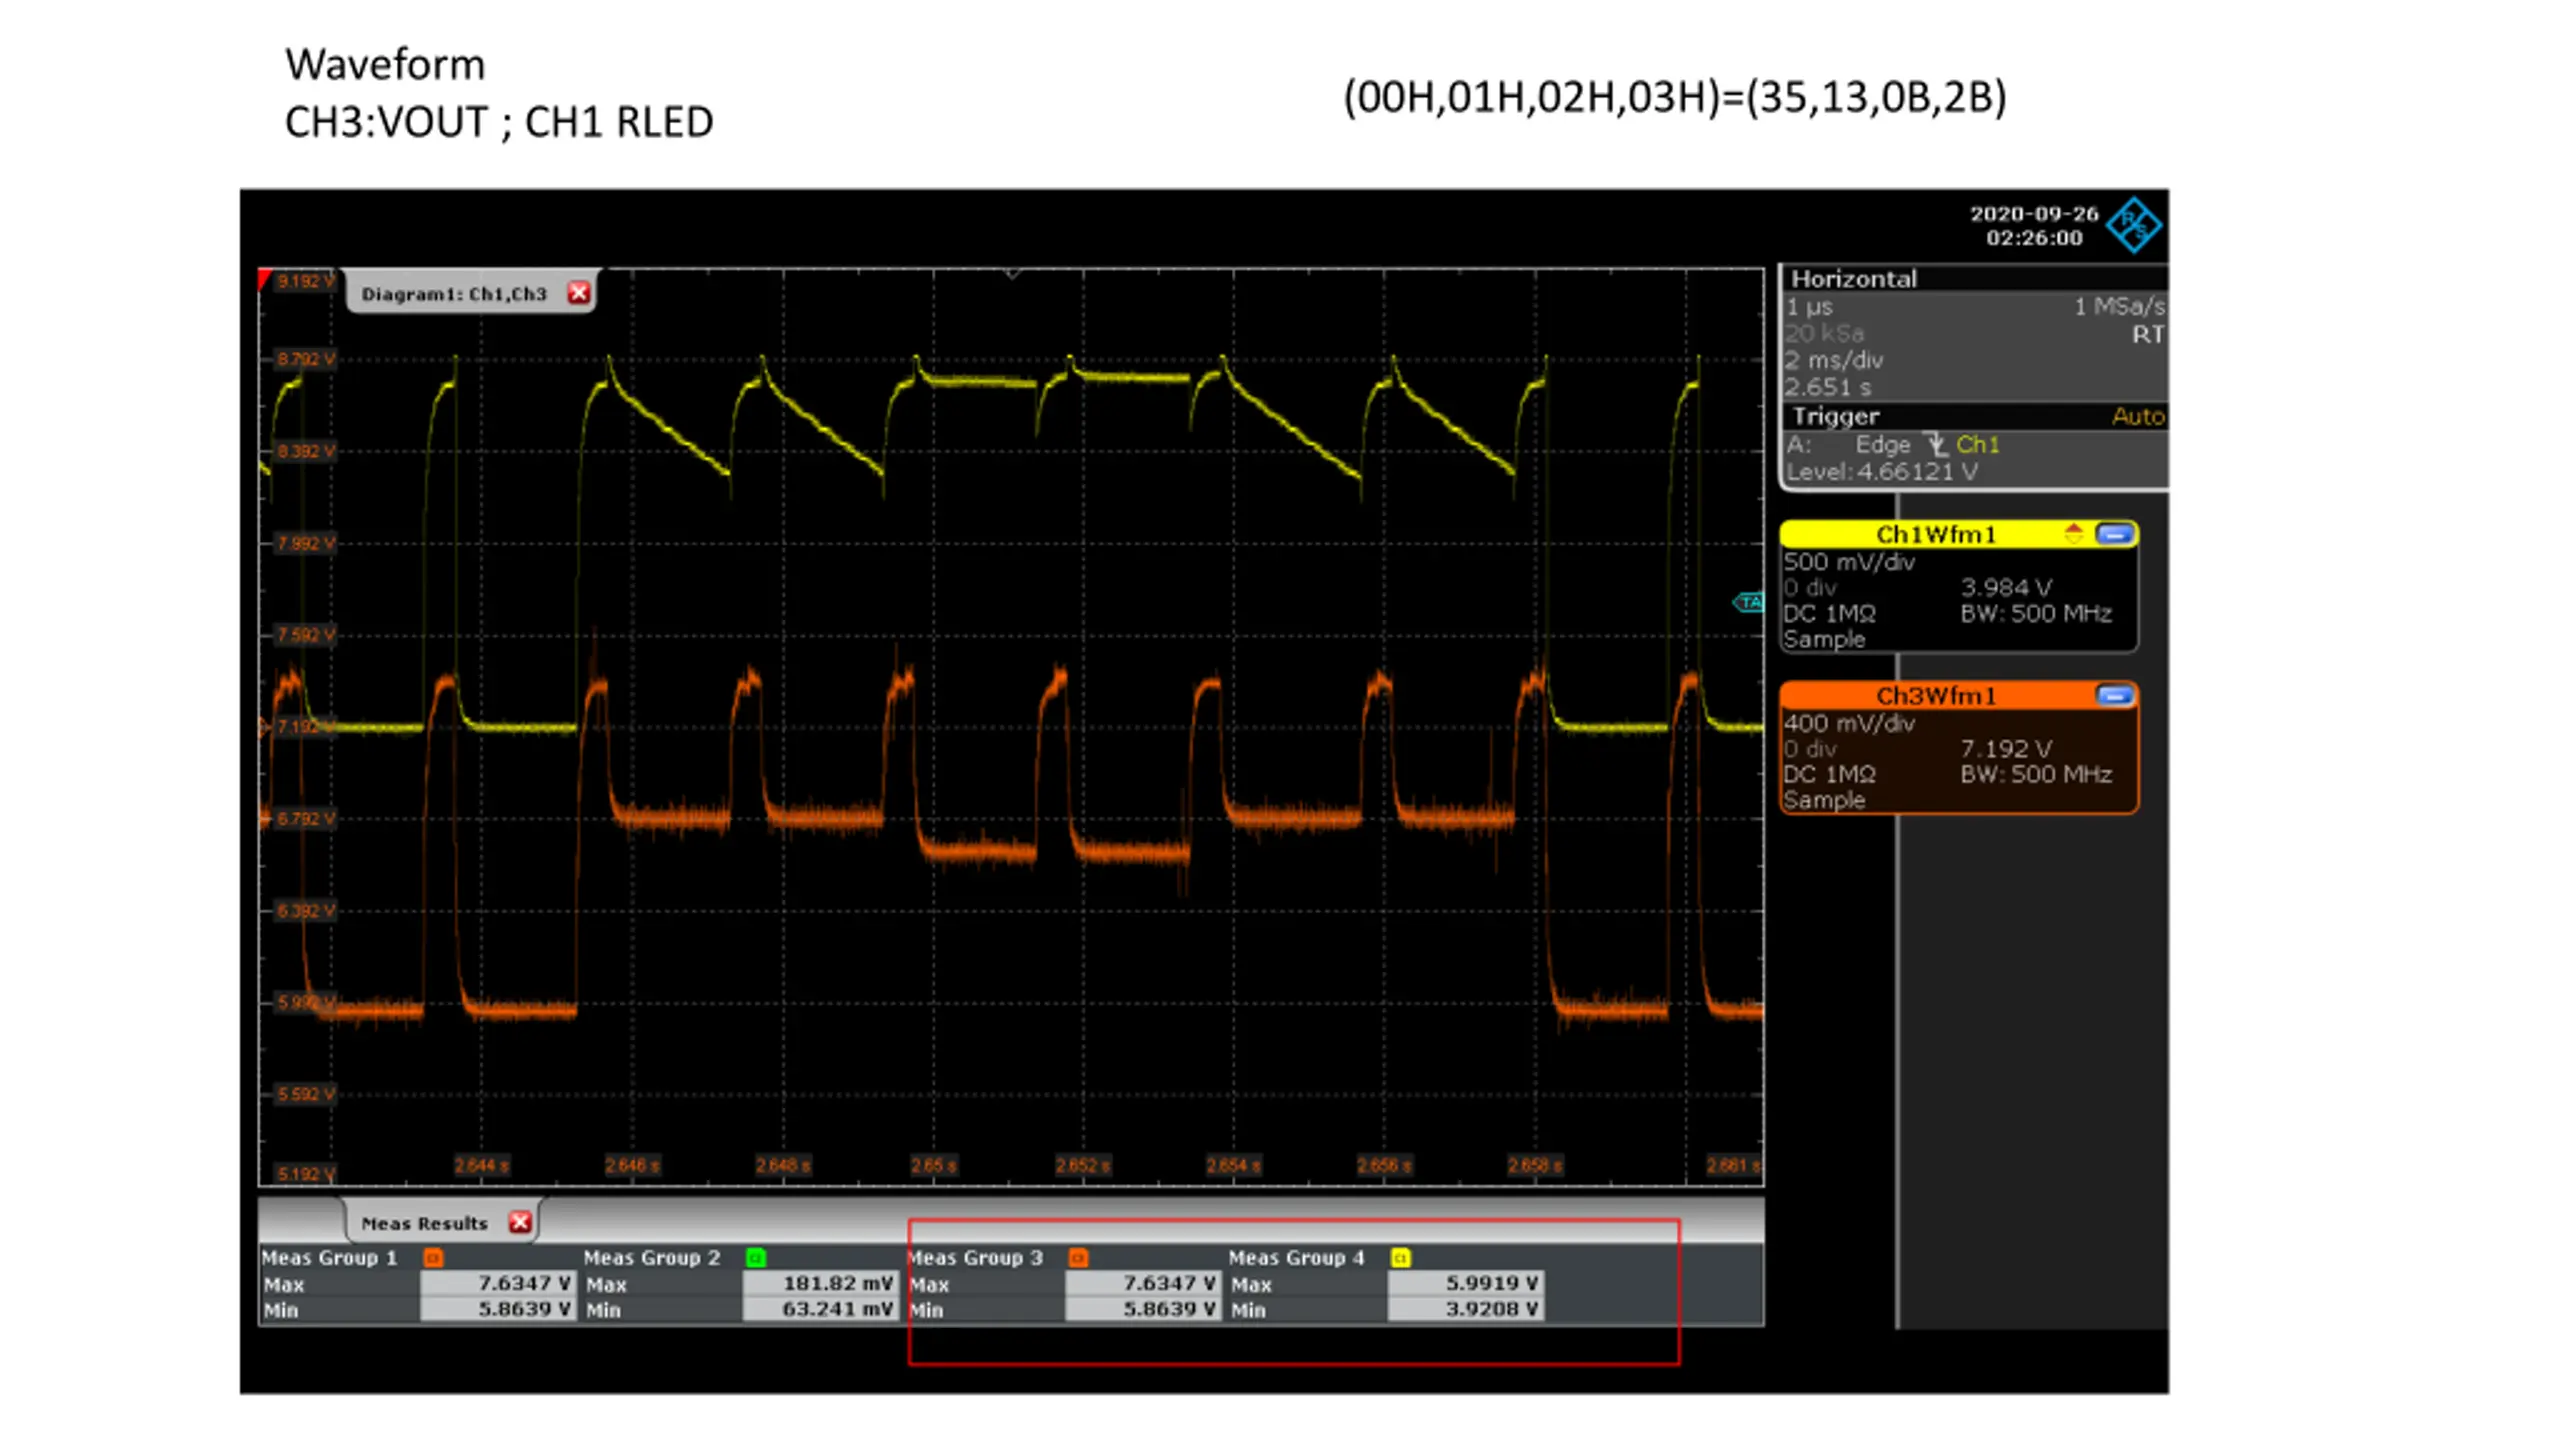The height and width of the screenshot is (1440, 2560).
Task: Close the Diagram1: Ch1,Ch3 tab
Action: (x=578, y=293)
